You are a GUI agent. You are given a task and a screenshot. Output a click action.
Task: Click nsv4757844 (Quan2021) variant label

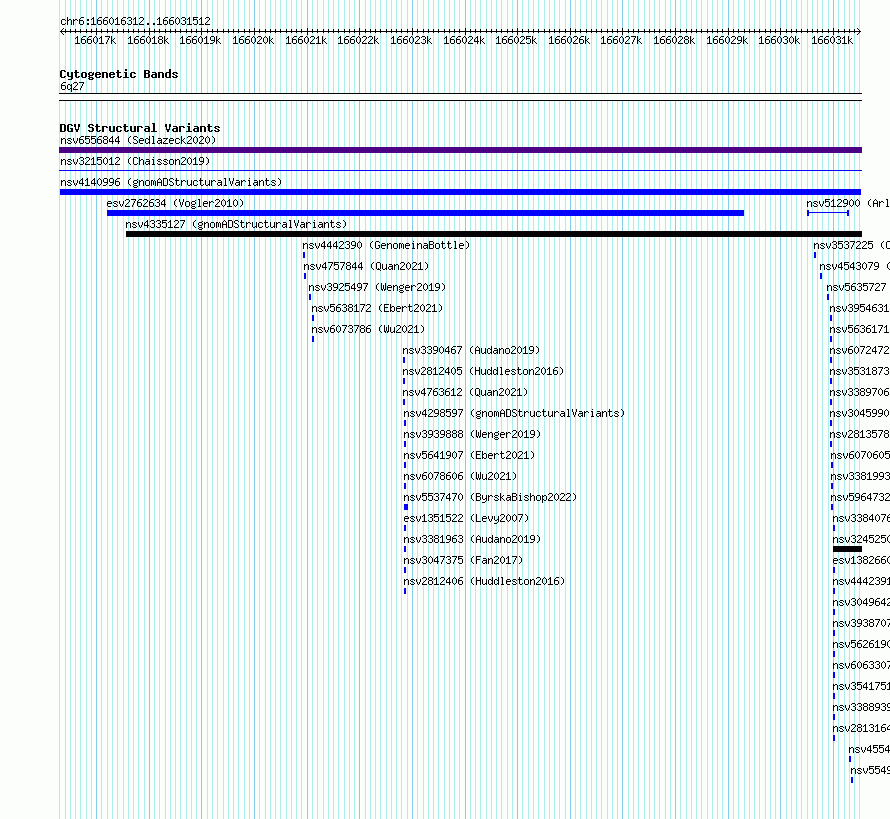(366, 266)
